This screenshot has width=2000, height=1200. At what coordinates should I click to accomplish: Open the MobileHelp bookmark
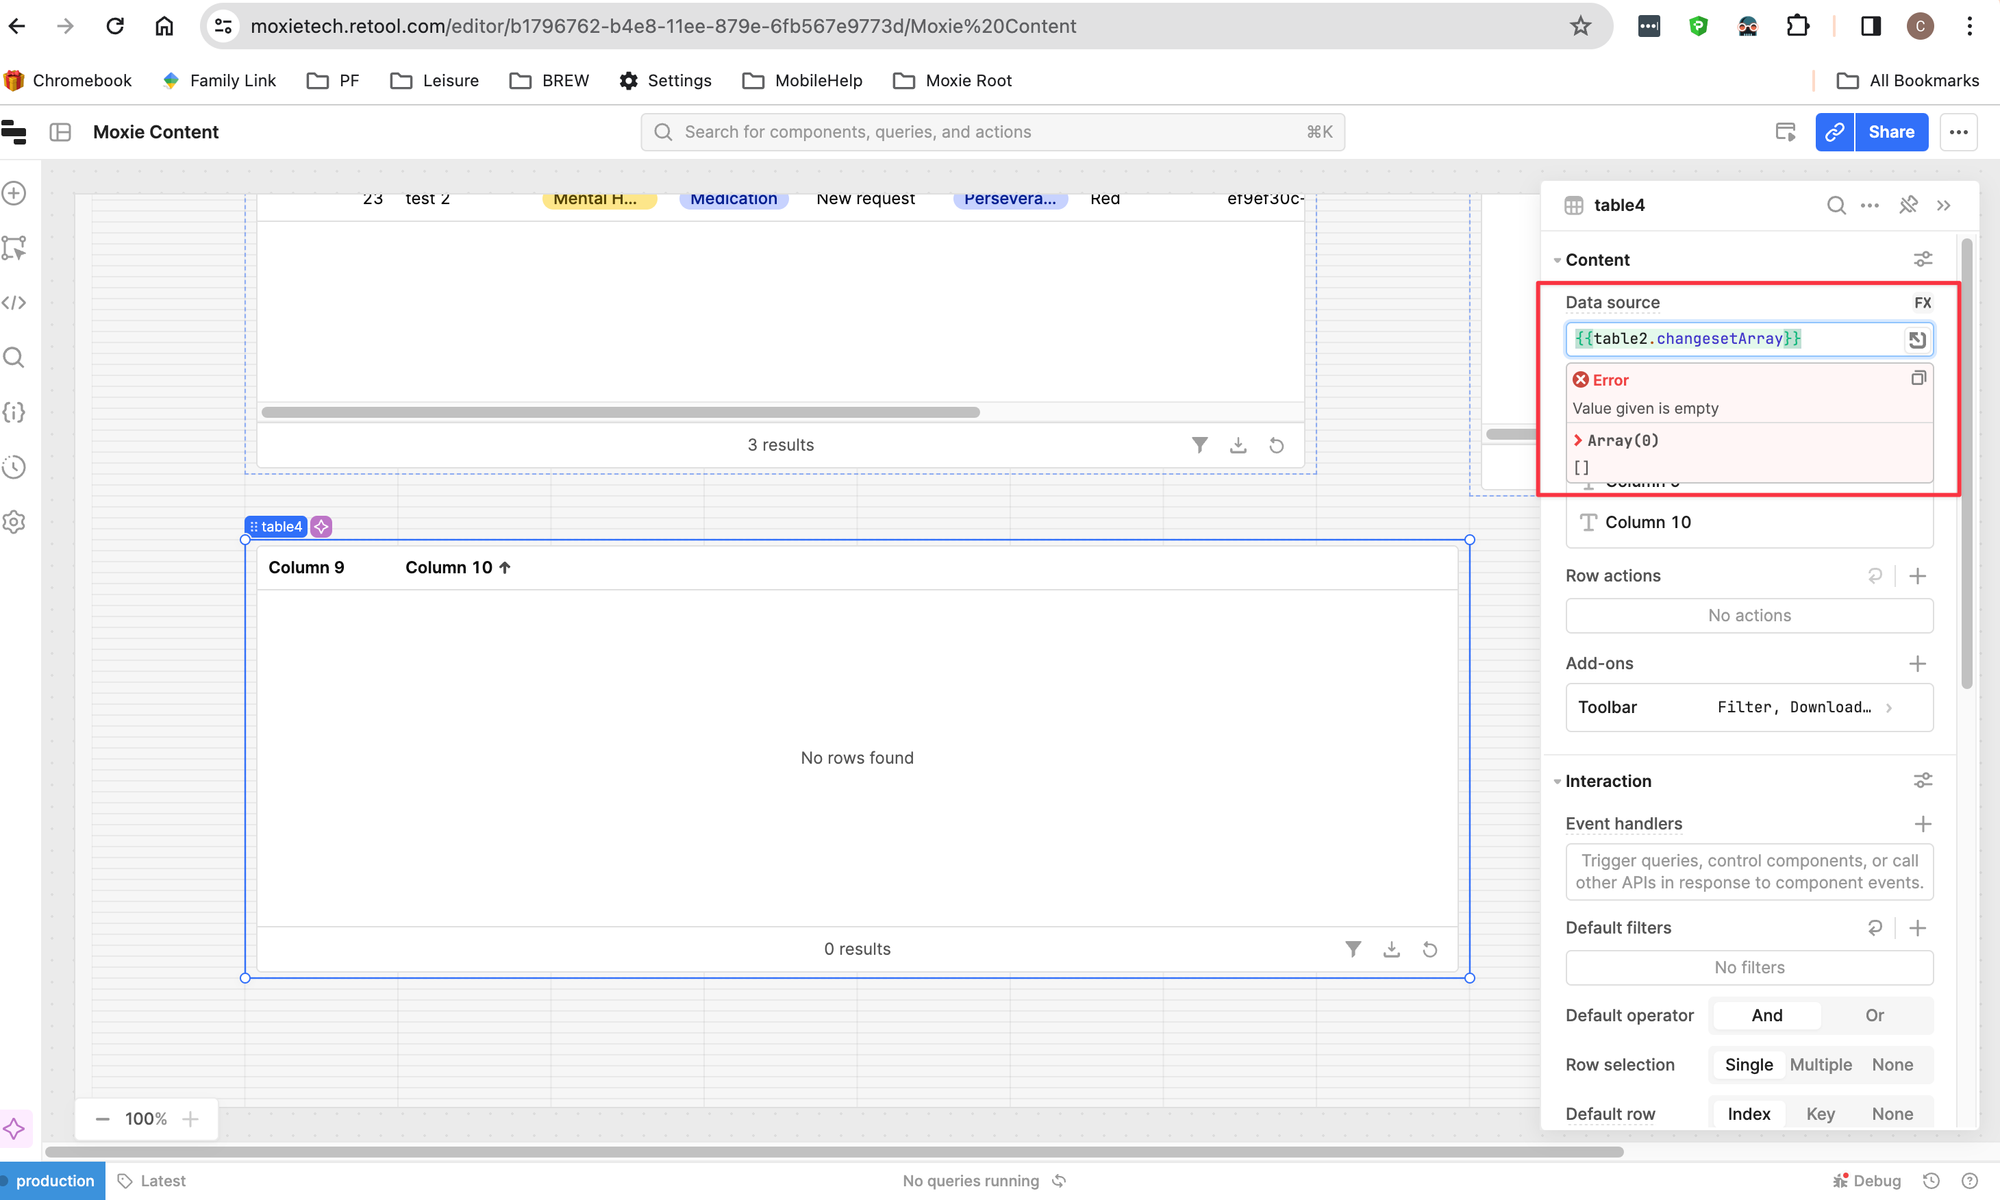tap(802, 80)
